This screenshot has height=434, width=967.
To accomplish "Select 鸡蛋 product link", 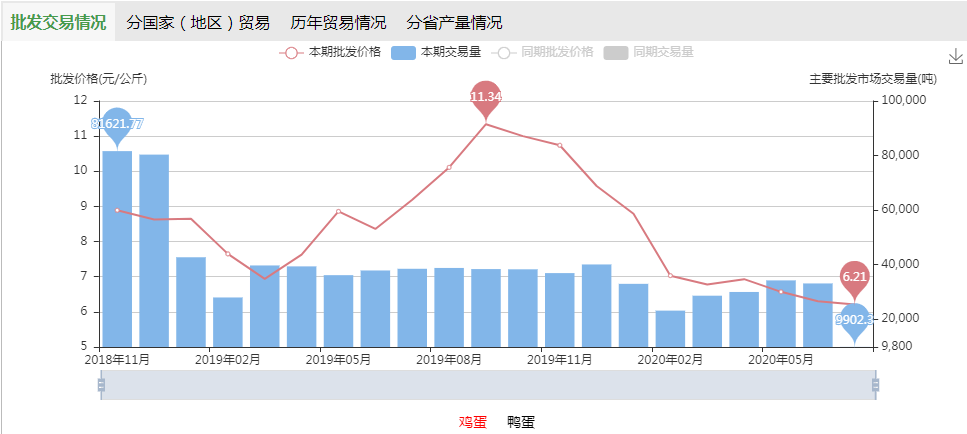I will tap(472, 422).
